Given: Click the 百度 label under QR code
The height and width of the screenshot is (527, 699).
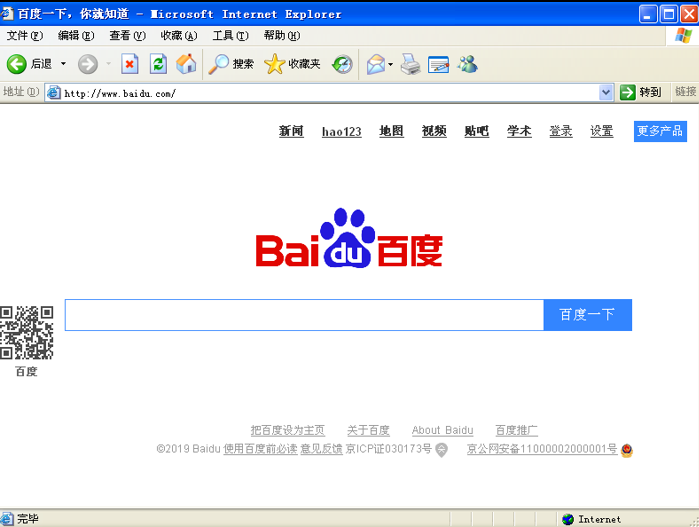Looking at the screenshot, I should point(26,371).
